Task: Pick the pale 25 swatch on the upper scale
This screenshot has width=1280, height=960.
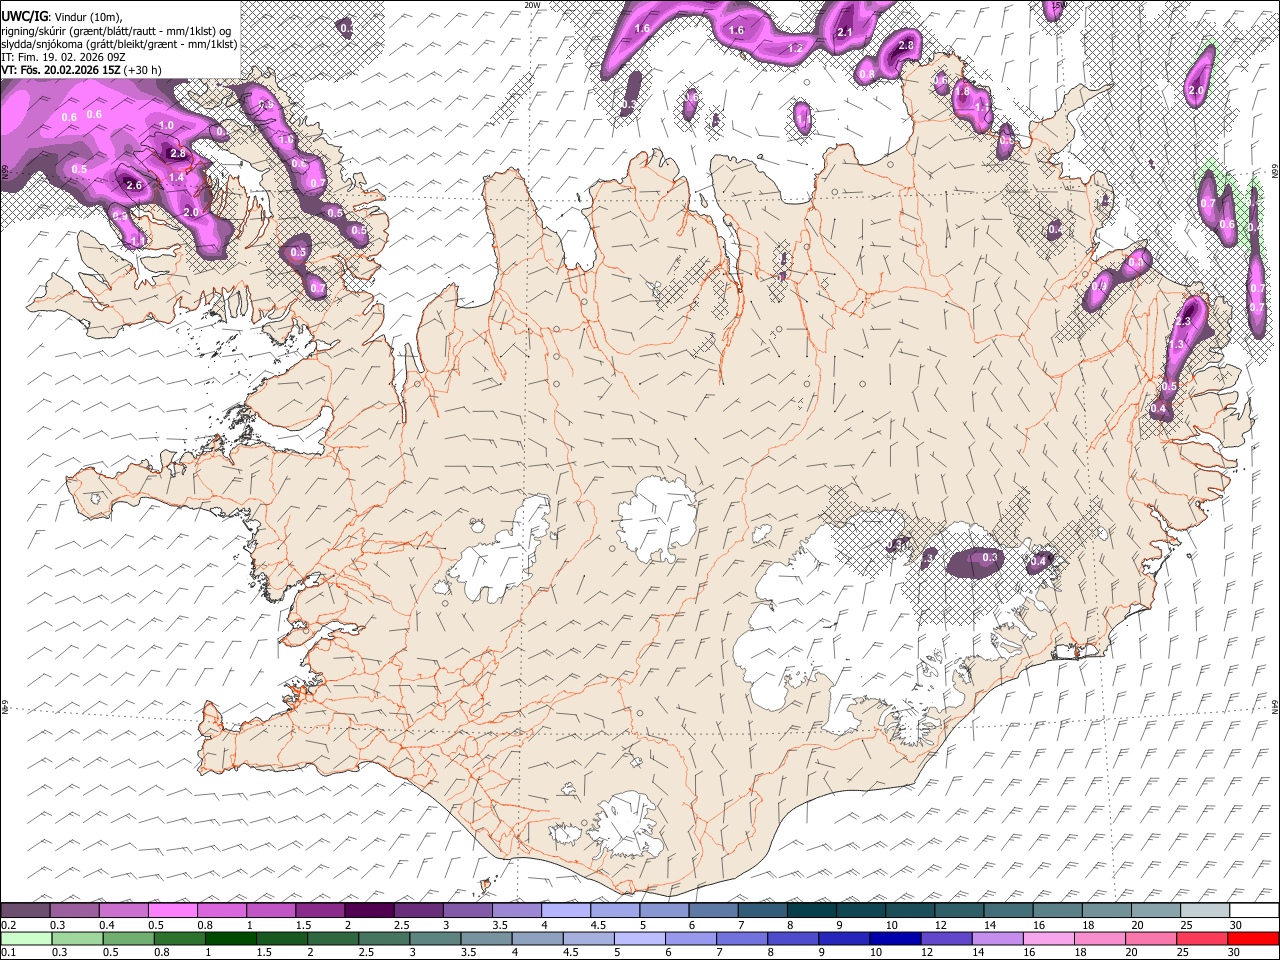Action: (x=1204, y=911)
